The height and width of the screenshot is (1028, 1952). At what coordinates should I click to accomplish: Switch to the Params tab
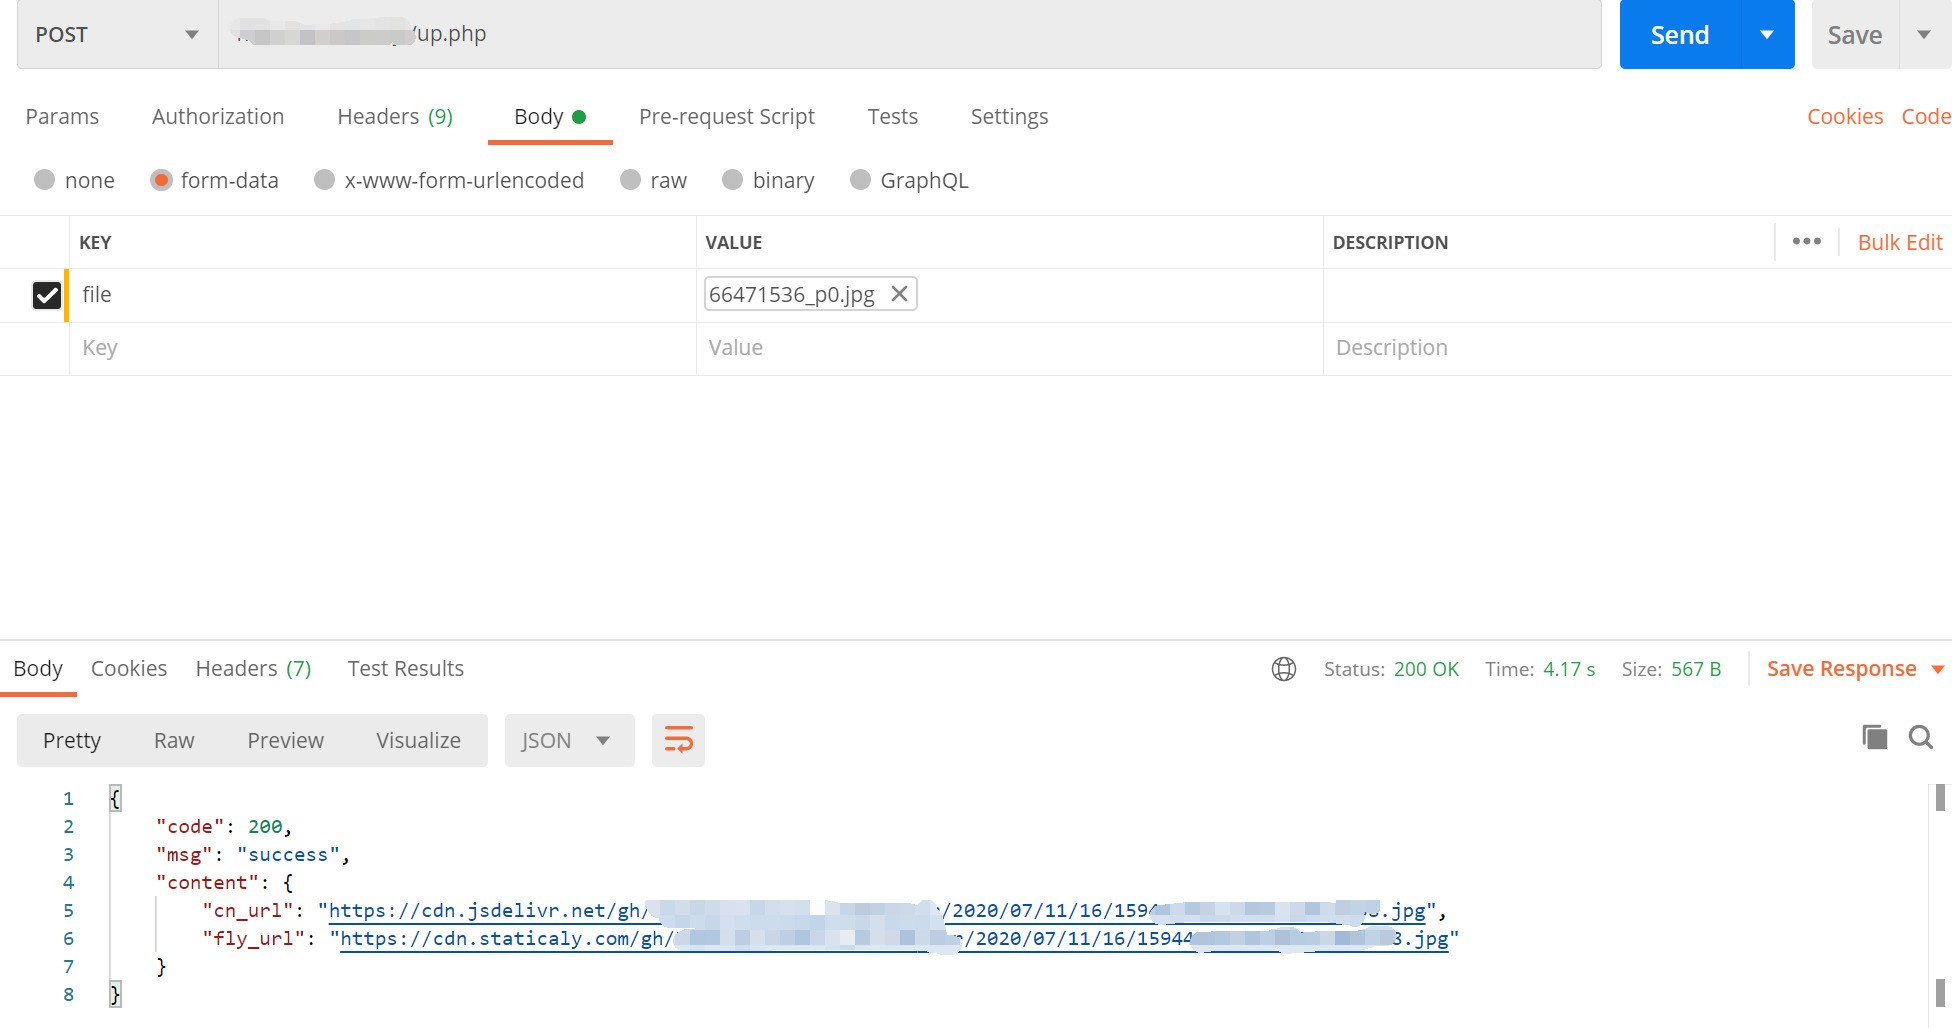62,116
